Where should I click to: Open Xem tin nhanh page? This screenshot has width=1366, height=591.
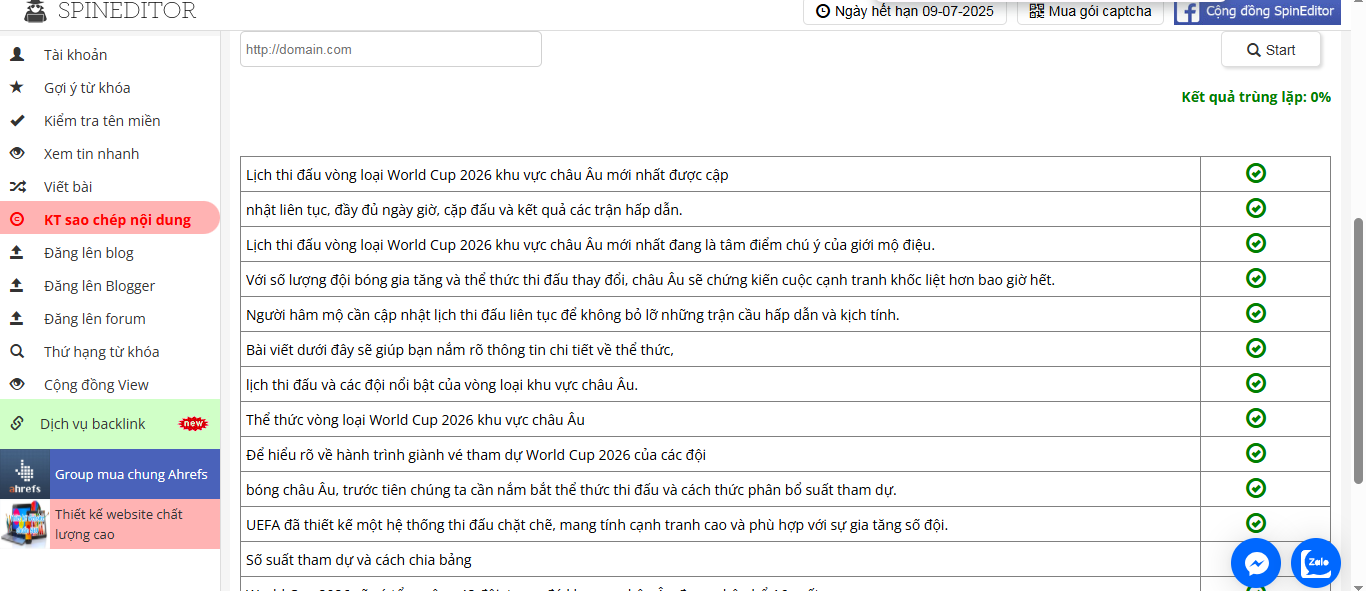(x=110, y=153)
